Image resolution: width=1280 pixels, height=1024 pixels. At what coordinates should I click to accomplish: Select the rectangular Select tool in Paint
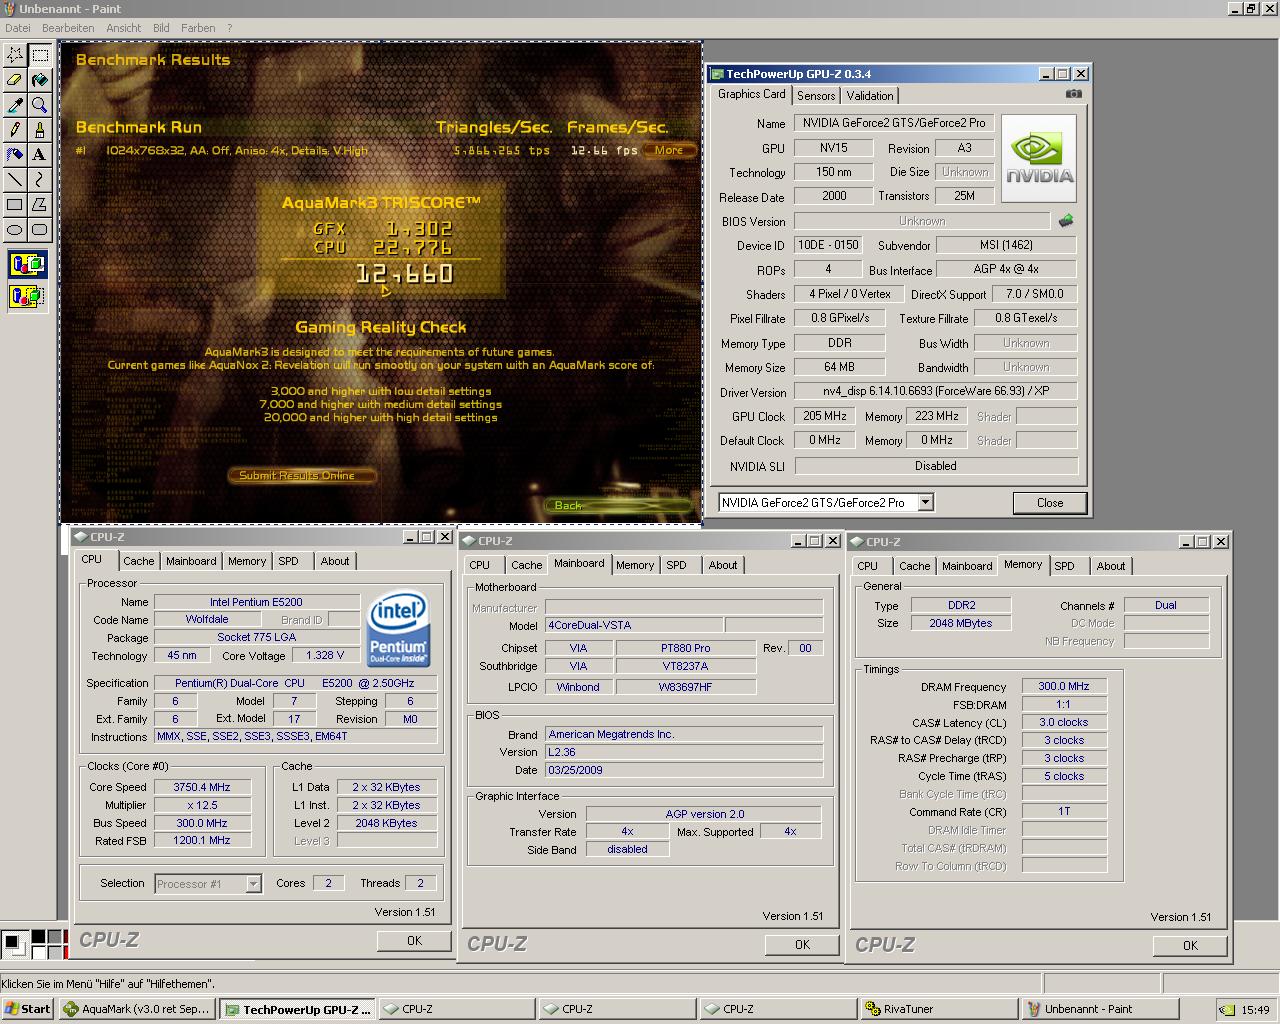coord(39,55)
